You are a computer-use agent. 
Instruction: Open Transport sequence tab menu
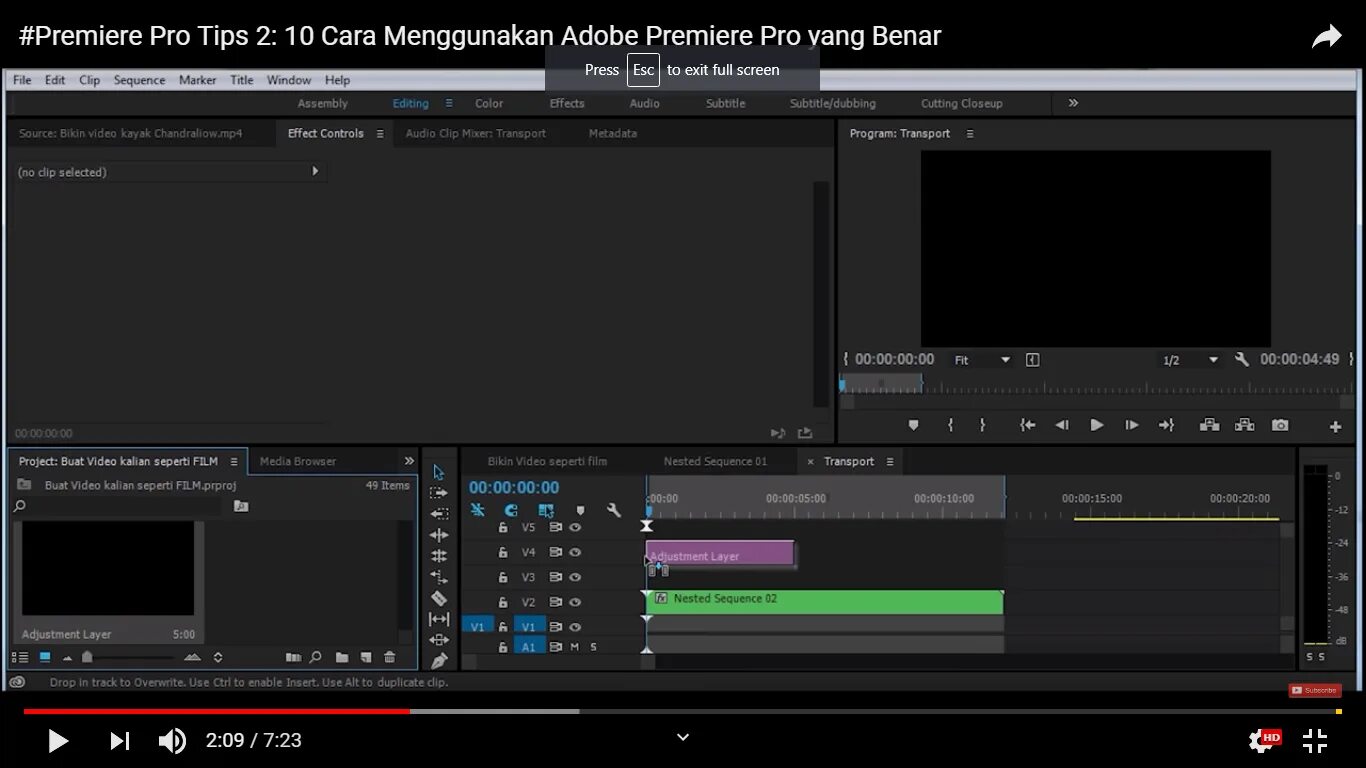[890, 461]
